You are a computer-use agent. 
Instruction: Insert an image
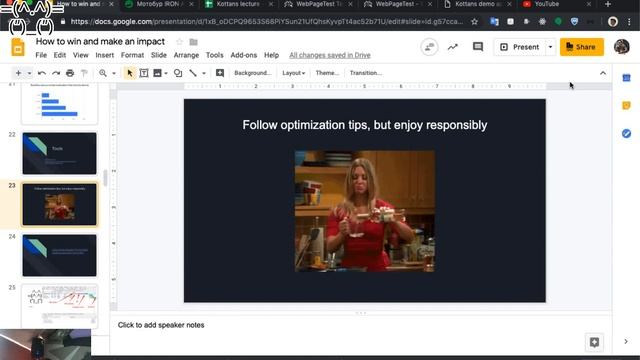(158, 73)
